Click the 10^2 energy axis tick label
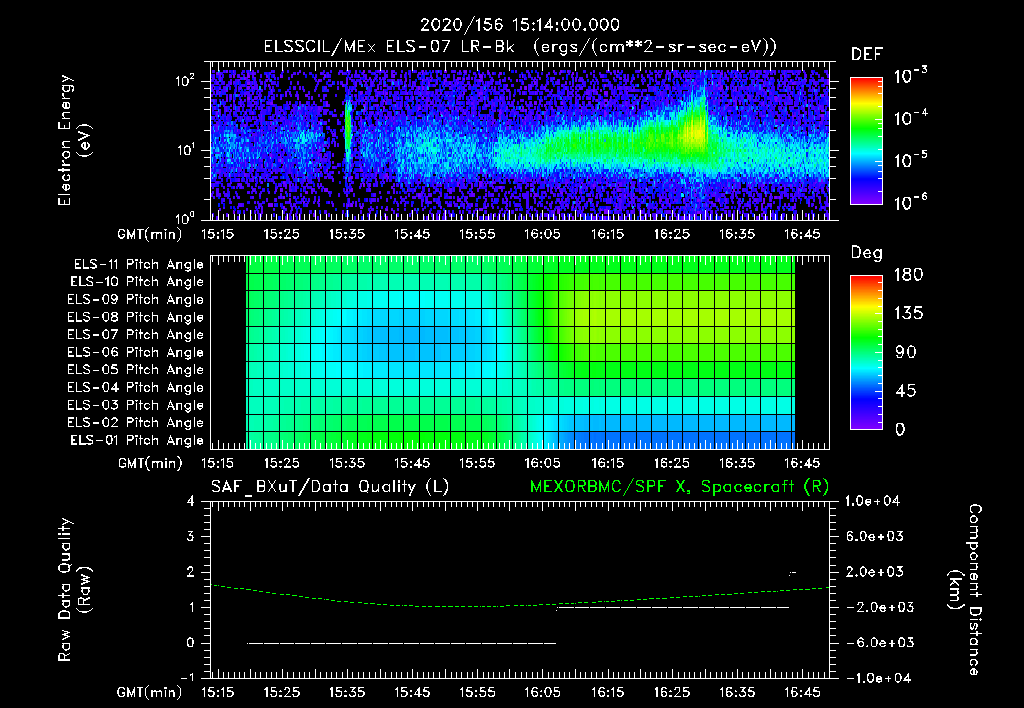 (185, 81)
